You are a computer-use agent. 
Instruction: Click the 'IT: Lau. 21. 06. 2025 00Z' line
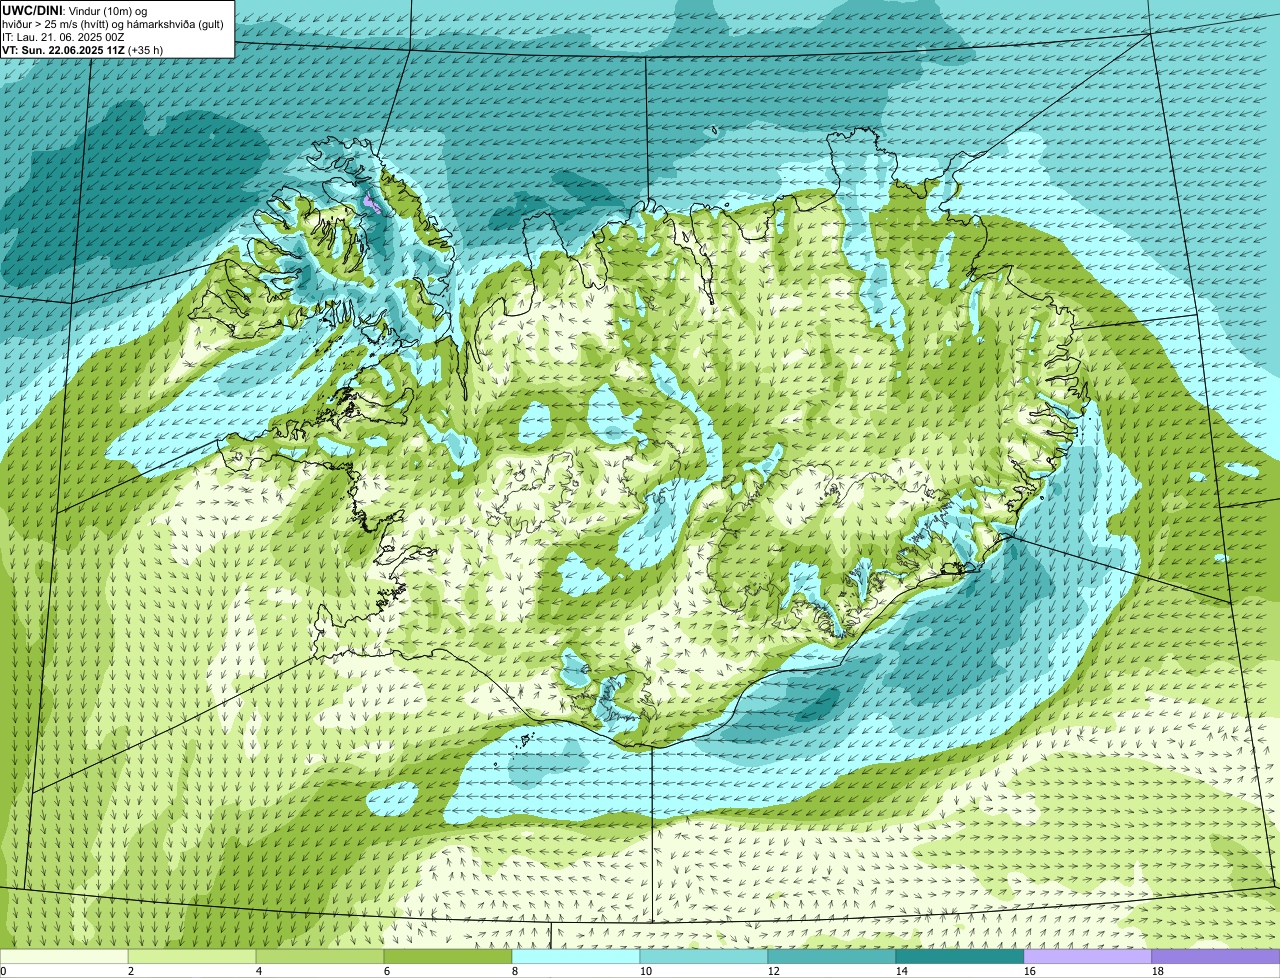click(x=63, y=37)
